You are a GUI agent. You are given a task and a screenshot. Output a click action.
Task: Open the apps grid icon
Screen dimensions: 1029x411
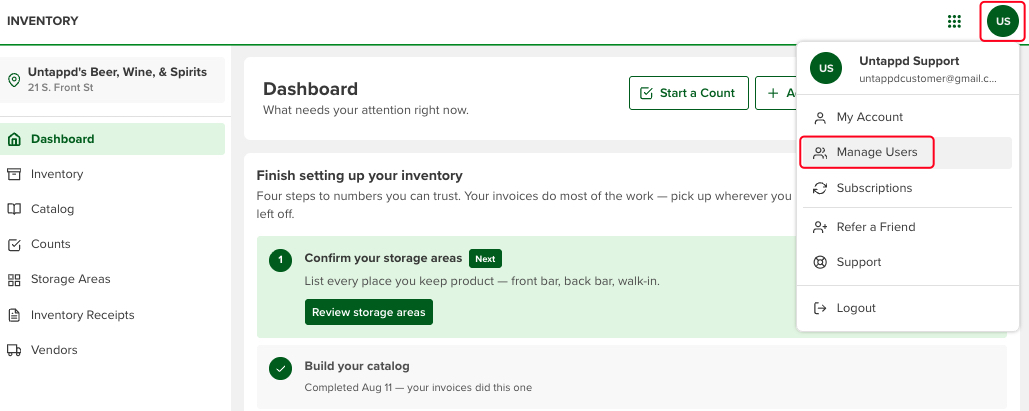pyautogui.click(x=954, y=22)
